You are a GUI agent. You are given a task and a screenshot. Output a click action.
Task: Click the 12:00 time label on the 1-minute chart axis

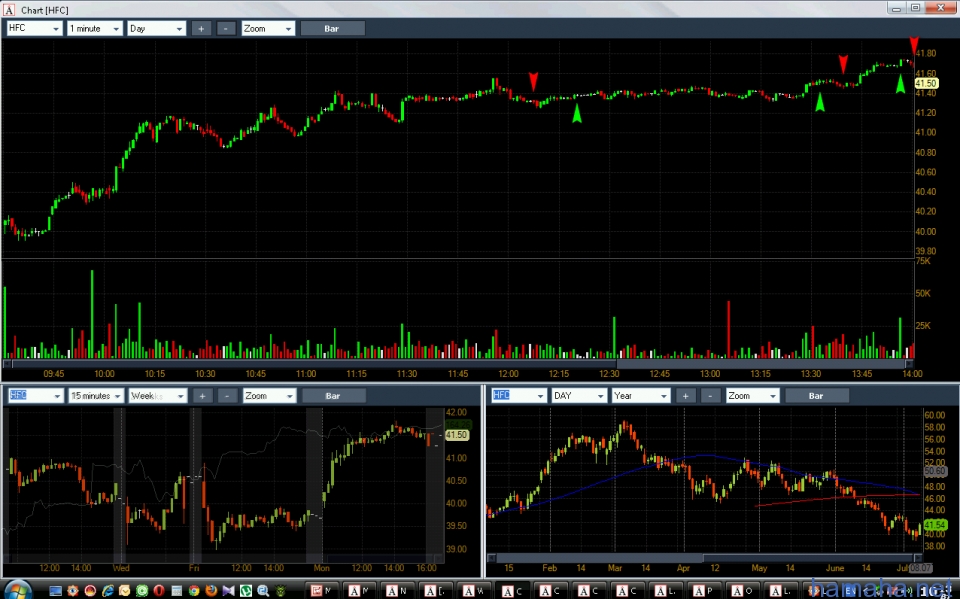[x=508, y=374]
